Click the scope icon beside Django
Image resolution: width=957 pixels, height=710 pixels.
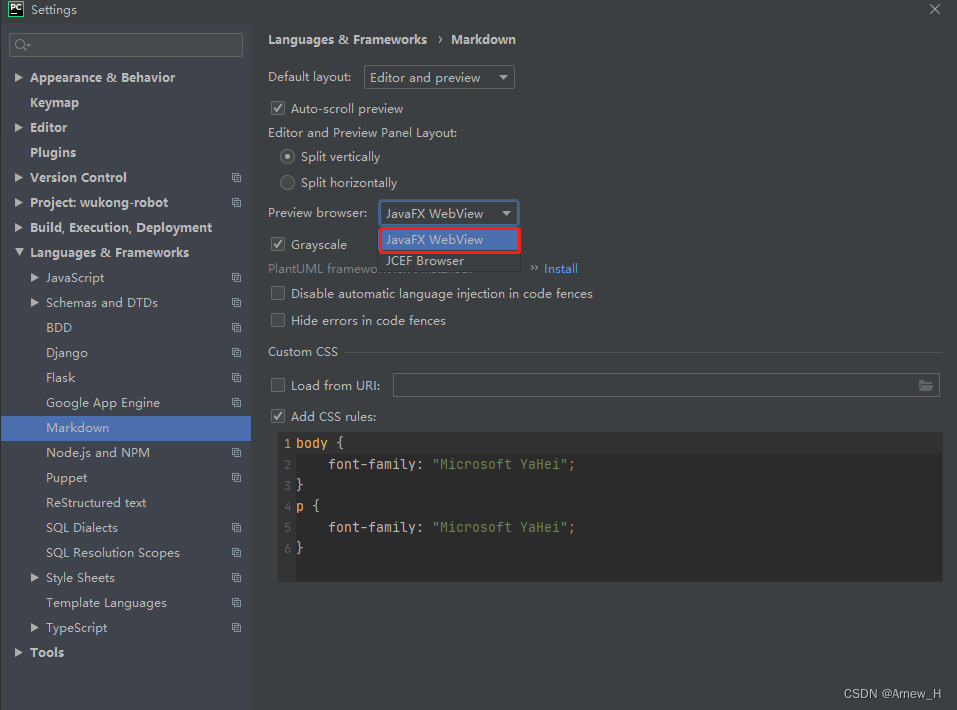pyautogui.click(x=236, y=352)
